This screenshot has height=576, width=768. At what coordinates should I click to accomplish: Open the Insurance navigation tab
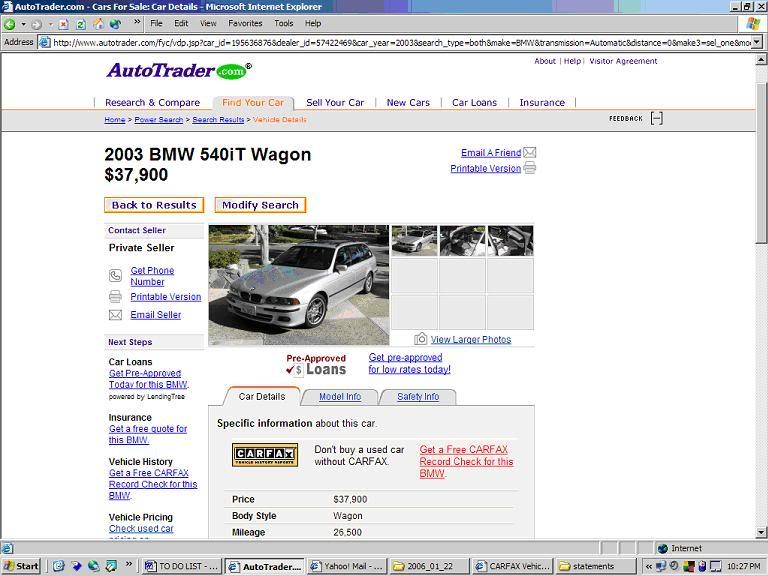[x=542, y=103]
